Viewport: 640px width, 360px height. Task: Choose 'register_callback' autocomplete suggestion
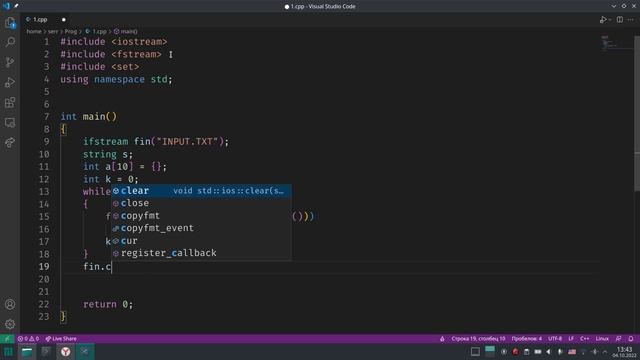(202, 253)
